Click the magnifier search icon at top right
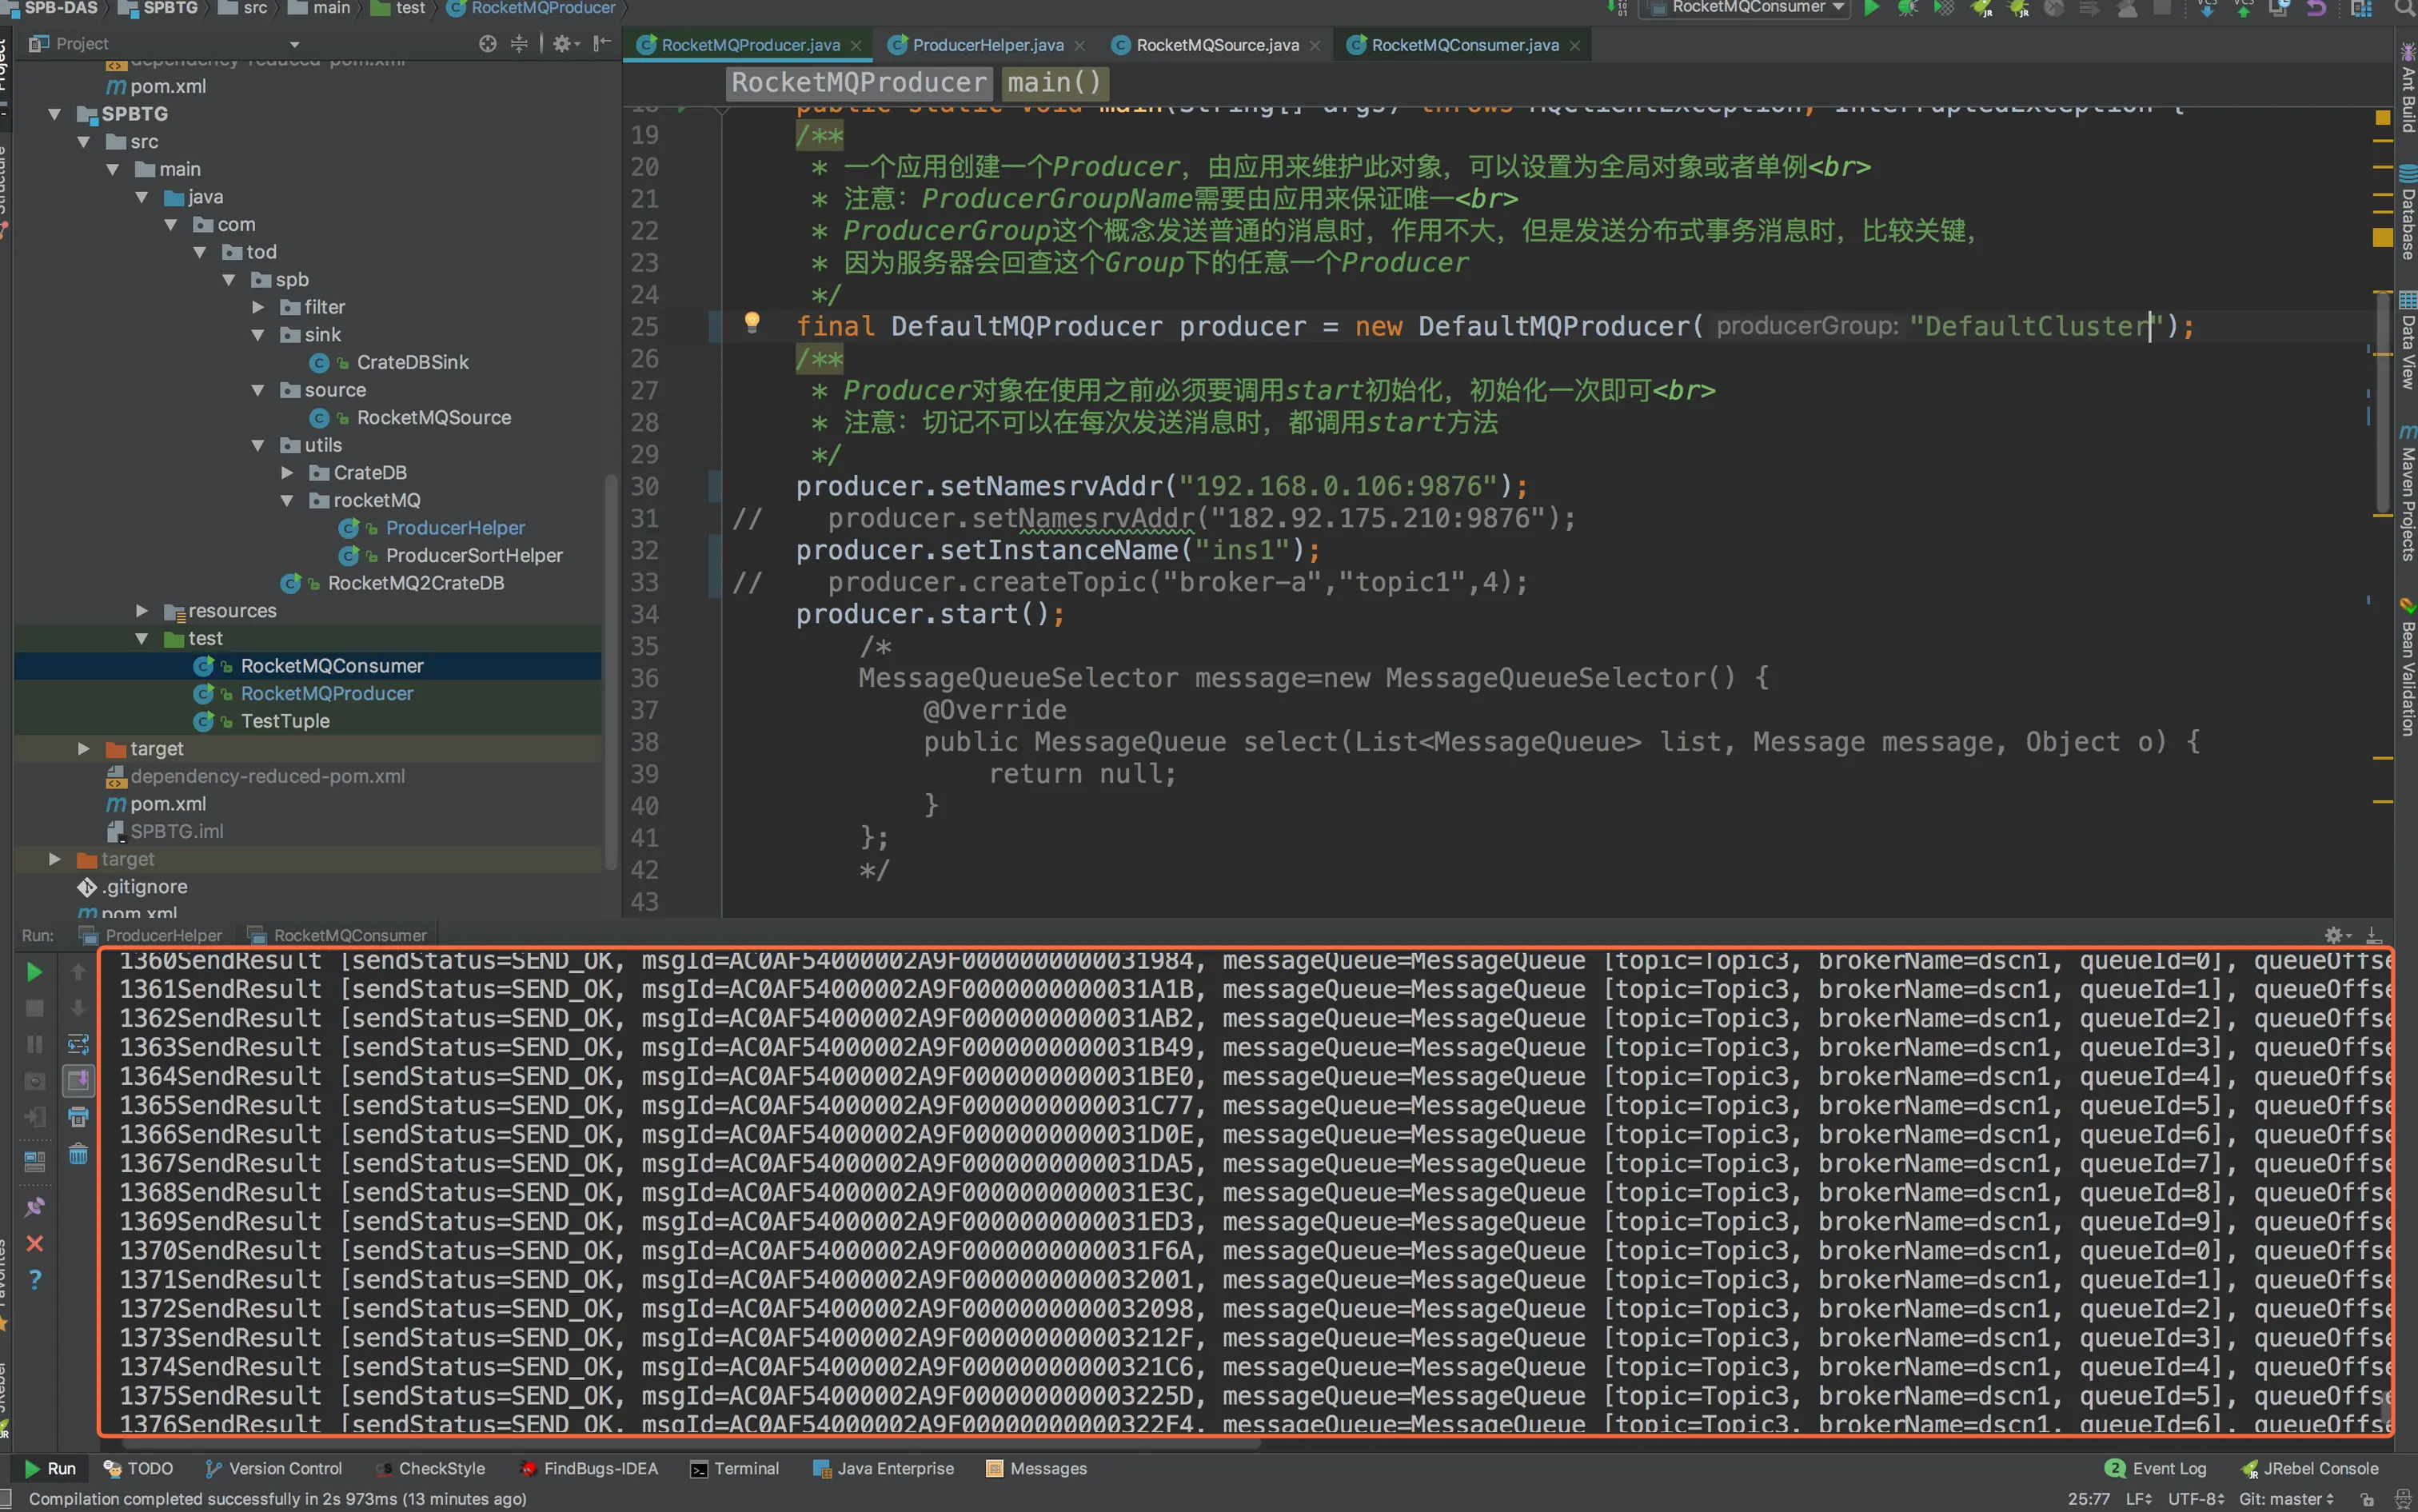2418x1512 pixels. pos(2404,8)
